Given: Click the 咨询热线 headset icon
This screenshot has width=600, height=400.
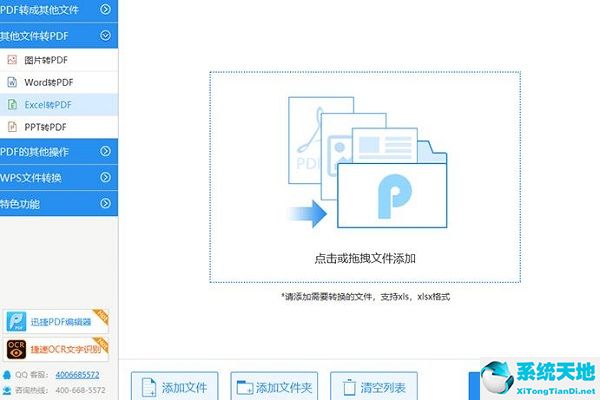Looking at the screenshot, I should point(7,390).
